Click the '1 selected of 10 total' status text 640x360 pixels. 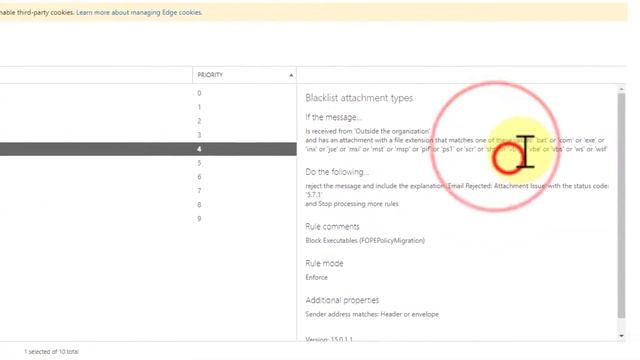tap(51, 351)
